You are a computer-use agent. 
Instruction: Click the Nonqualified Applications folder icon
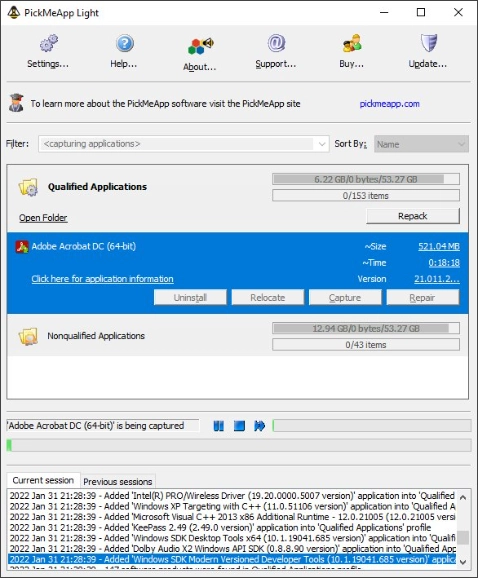click(x=28, y=336)
